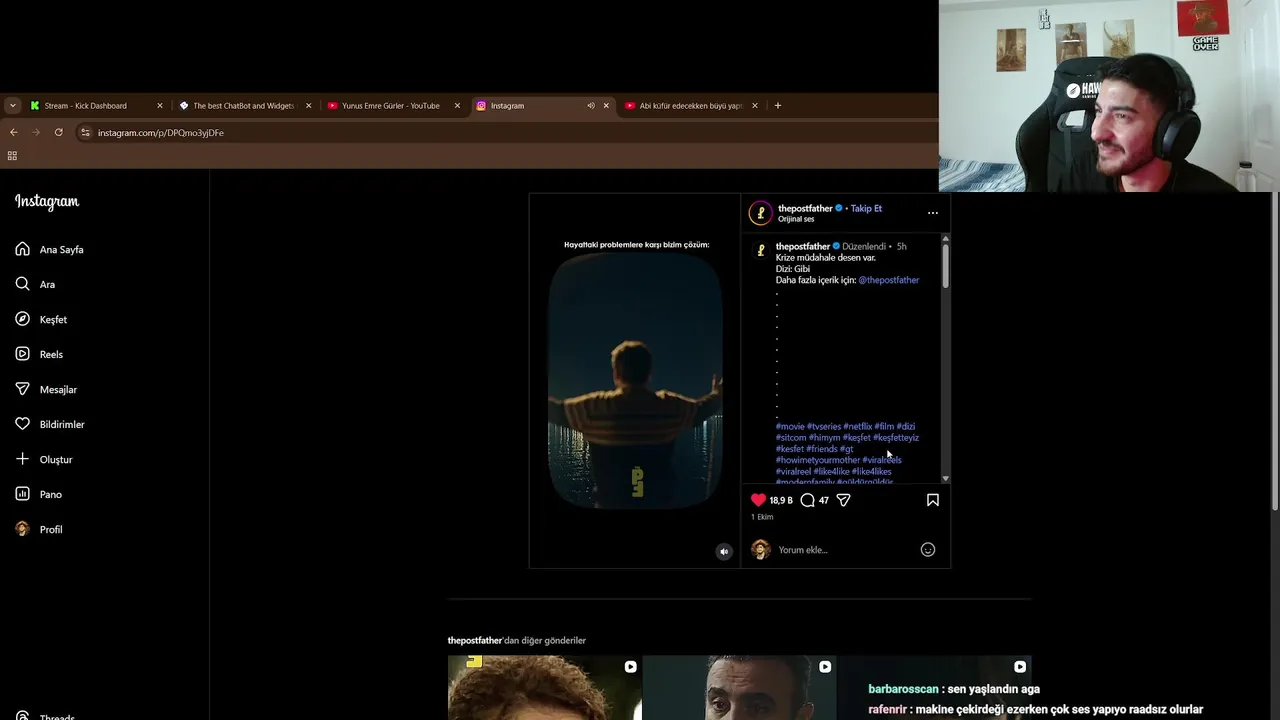The image size is (1280, 720).
Task: Click the site info icon in address bar
Action: click(85, 132)
